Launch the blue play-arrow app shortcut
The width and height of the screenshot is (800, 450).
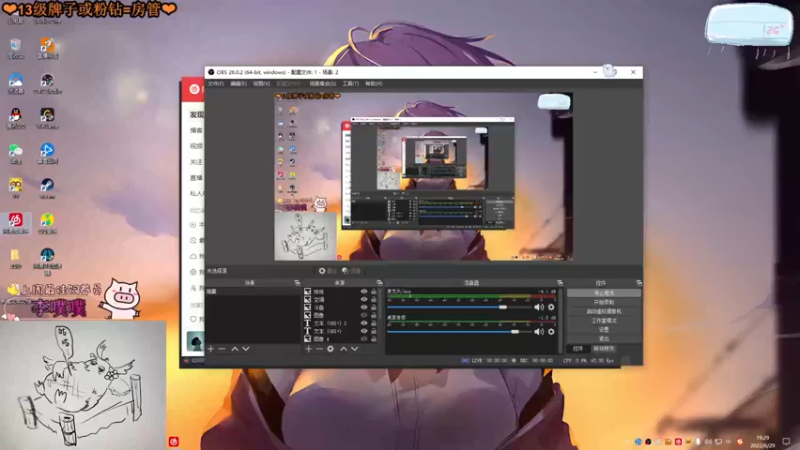[47, 153]
